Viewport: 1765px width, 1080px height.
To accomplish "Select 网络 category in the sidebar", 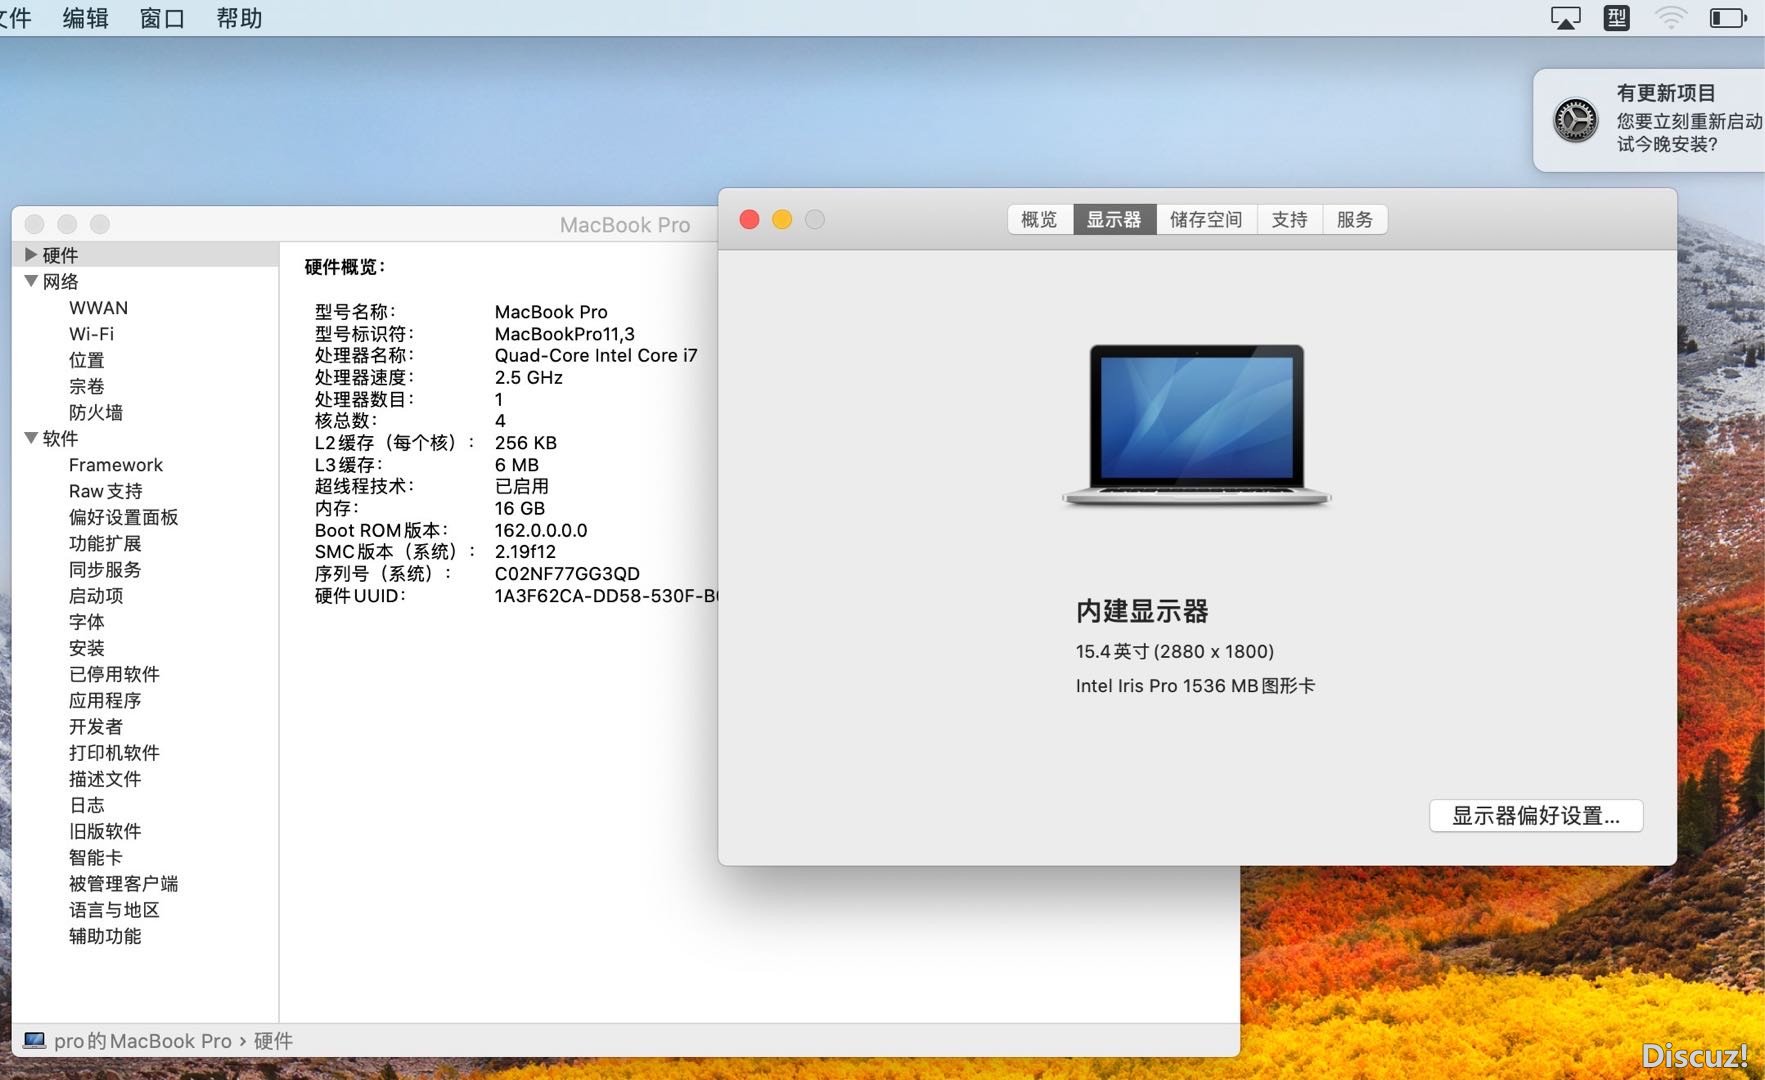I will [x=60, y=281].
